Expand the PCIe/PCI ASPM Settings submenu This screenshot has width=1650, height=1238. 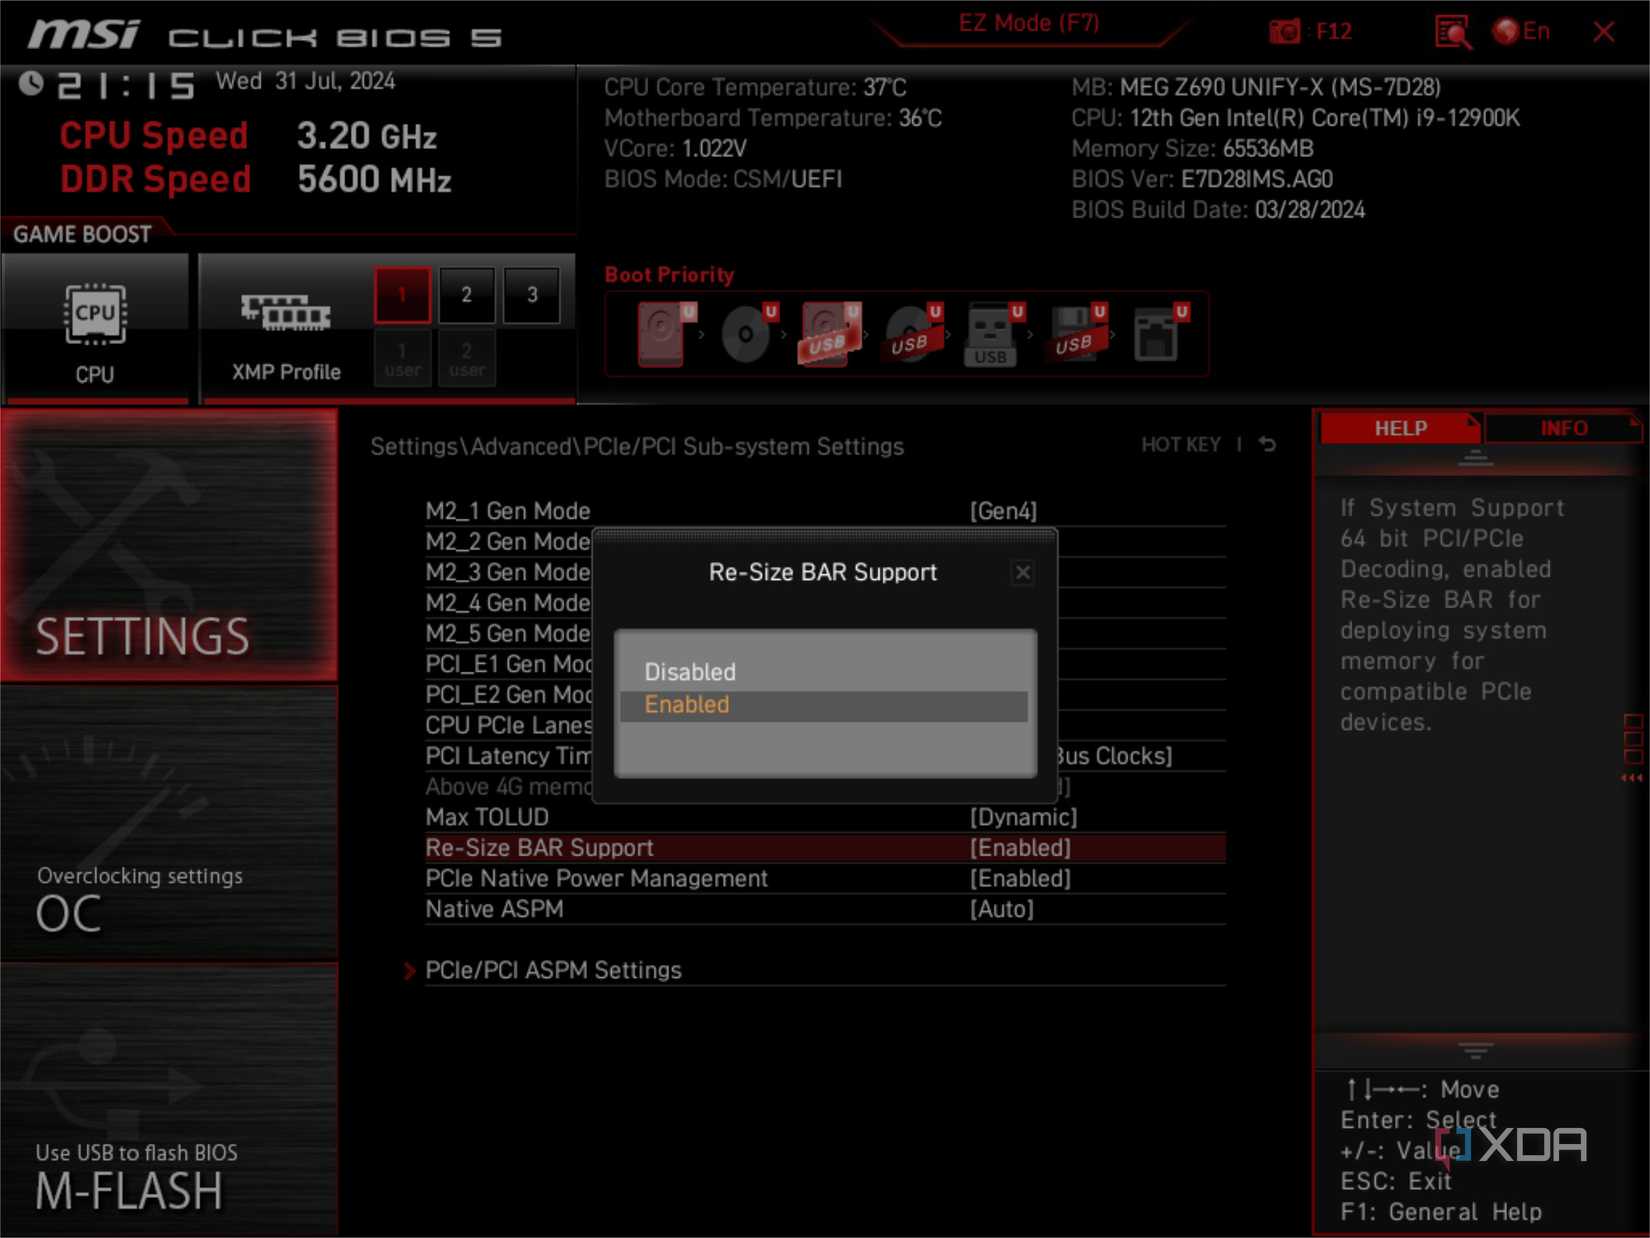[x=552, y=969]
